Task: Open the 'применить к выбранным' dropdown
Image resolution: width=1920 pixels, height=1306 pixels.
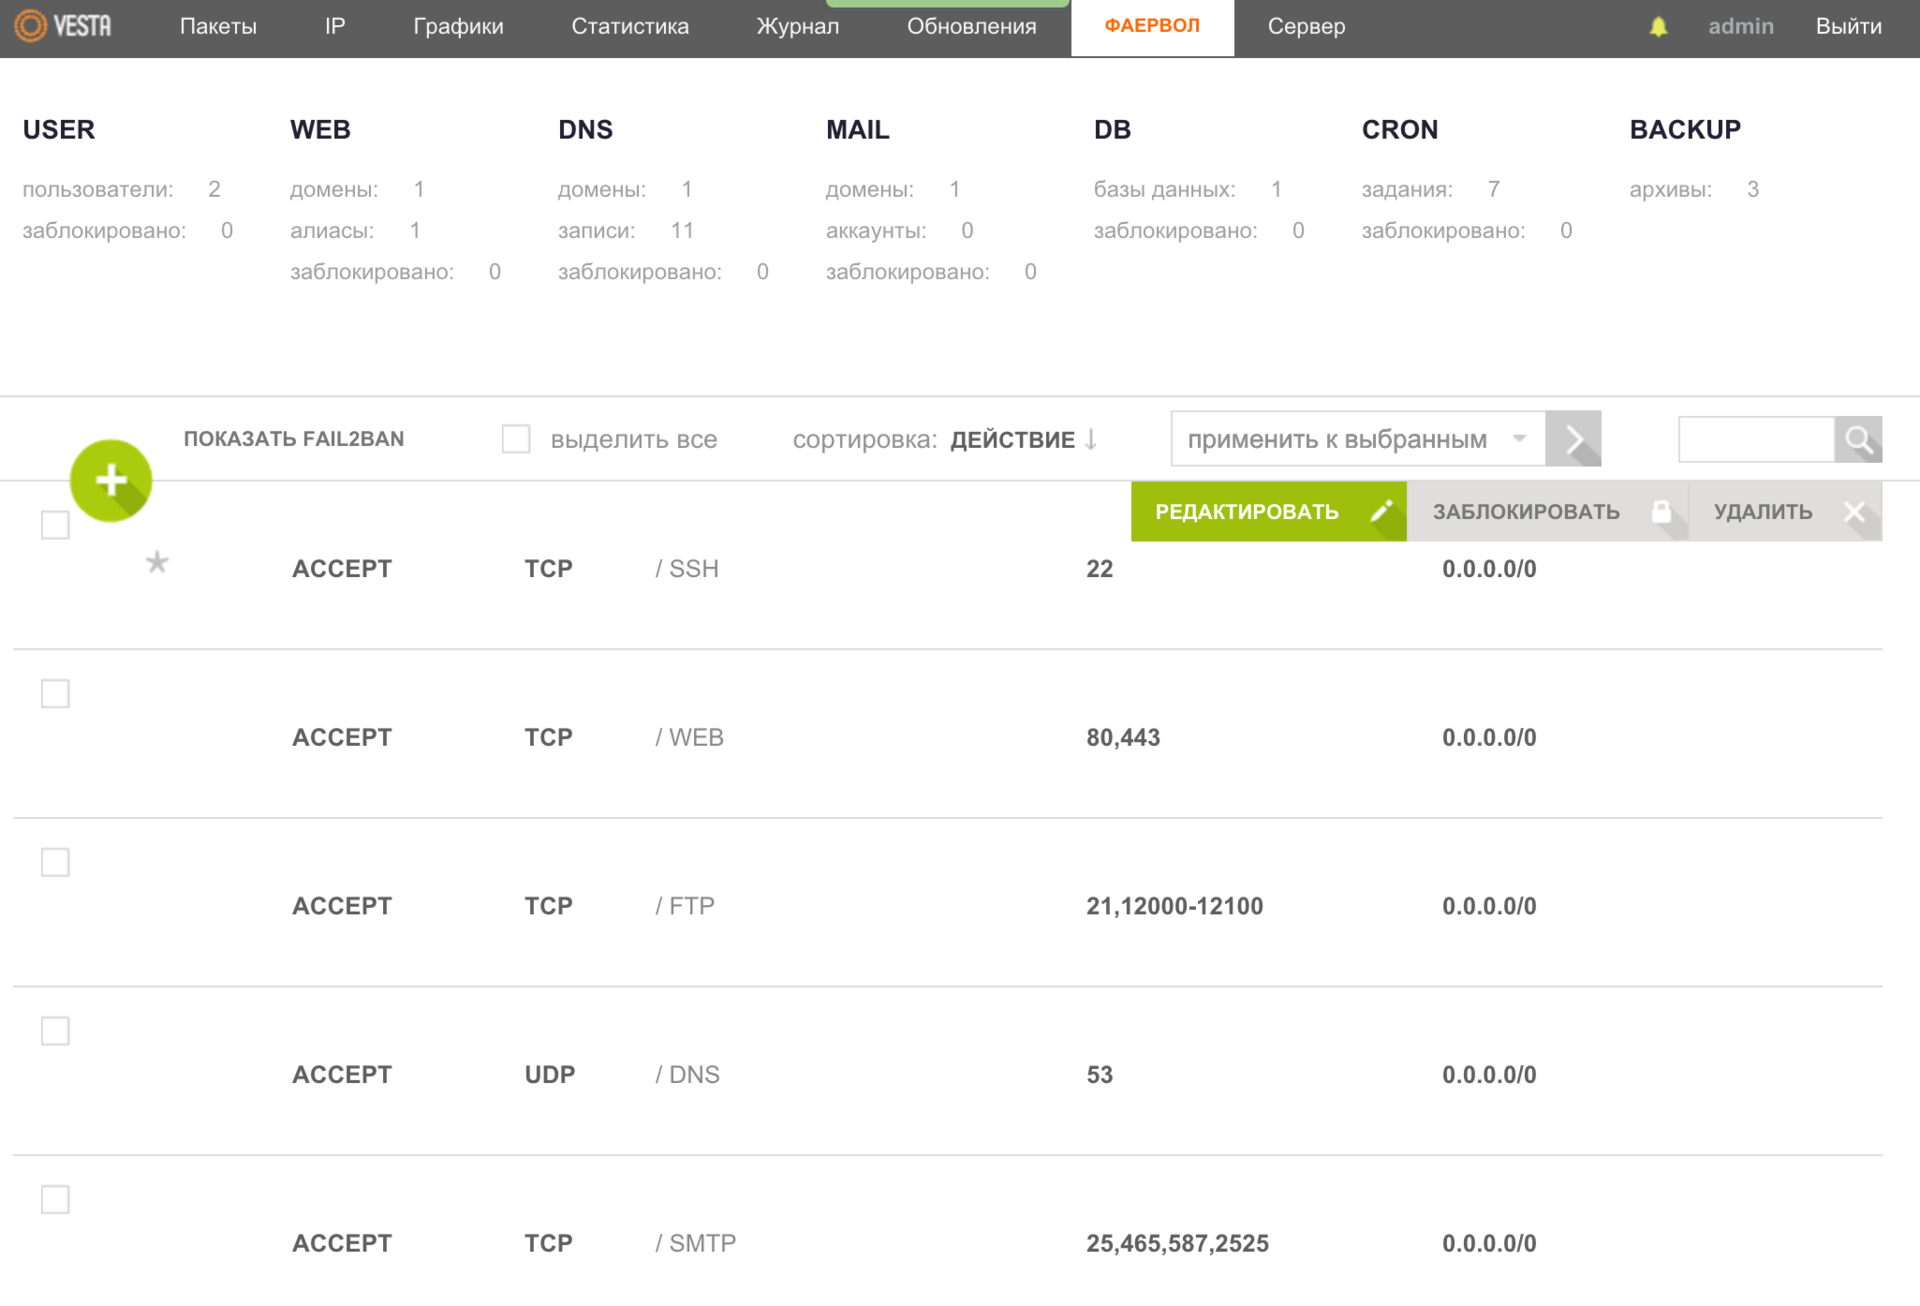Action: pyautogui.click(x=1357, y=439)
